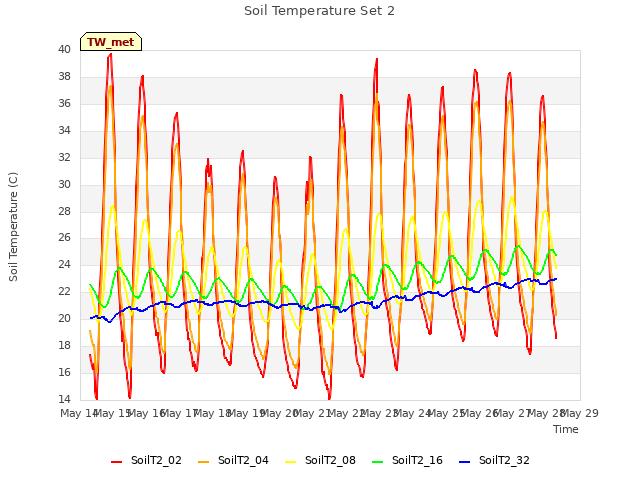
Task: Click the chart title Soil Temperature Set 2
Action: pyautogui.click(x=319, y=11)
